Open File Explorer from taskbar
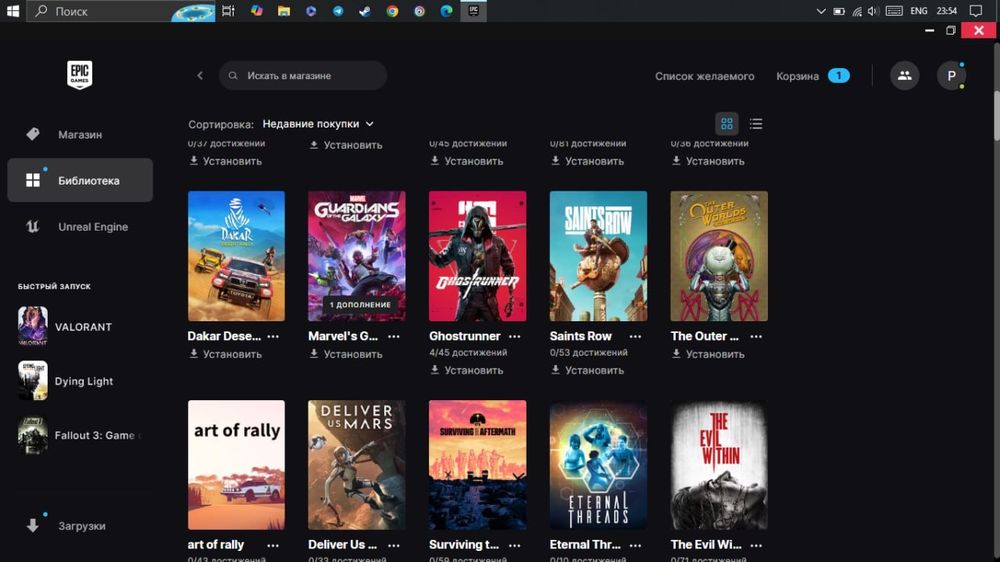1000x562 pixels. click(x=284, y=11)
